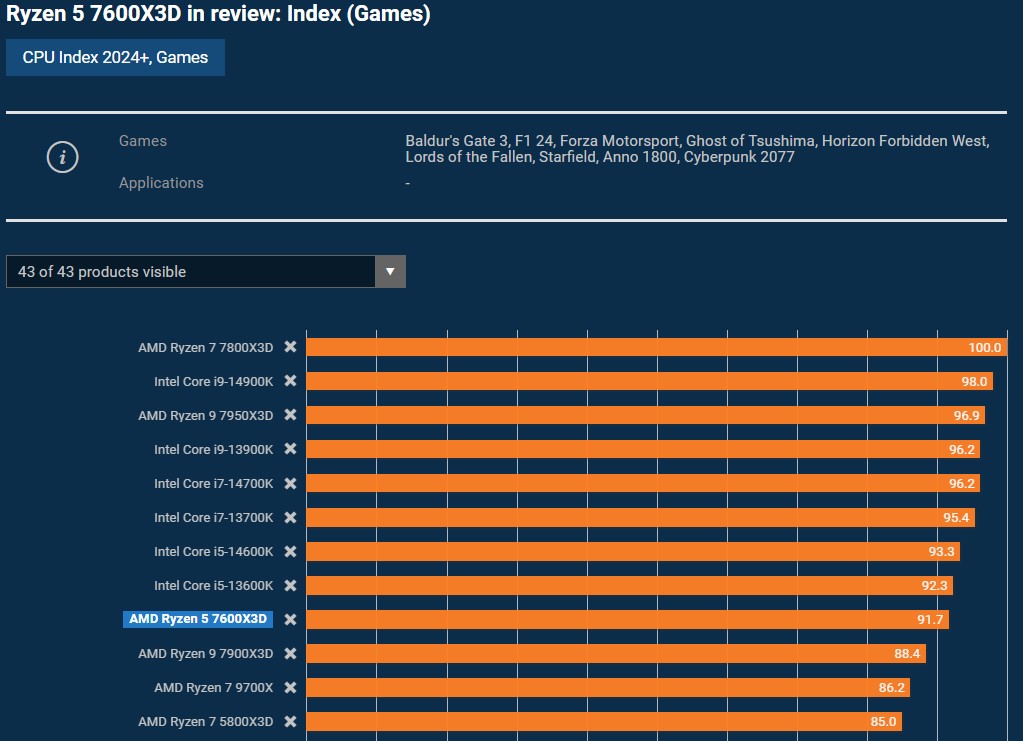This screenshot has width=1023, height=741.
Task: Remove Intel Core i9-13900K from chart
Action: click(290, 449)
